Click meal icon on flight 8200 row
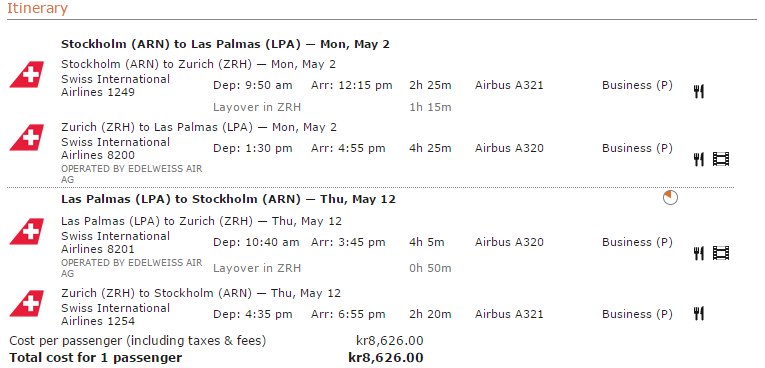 (699, 159)
